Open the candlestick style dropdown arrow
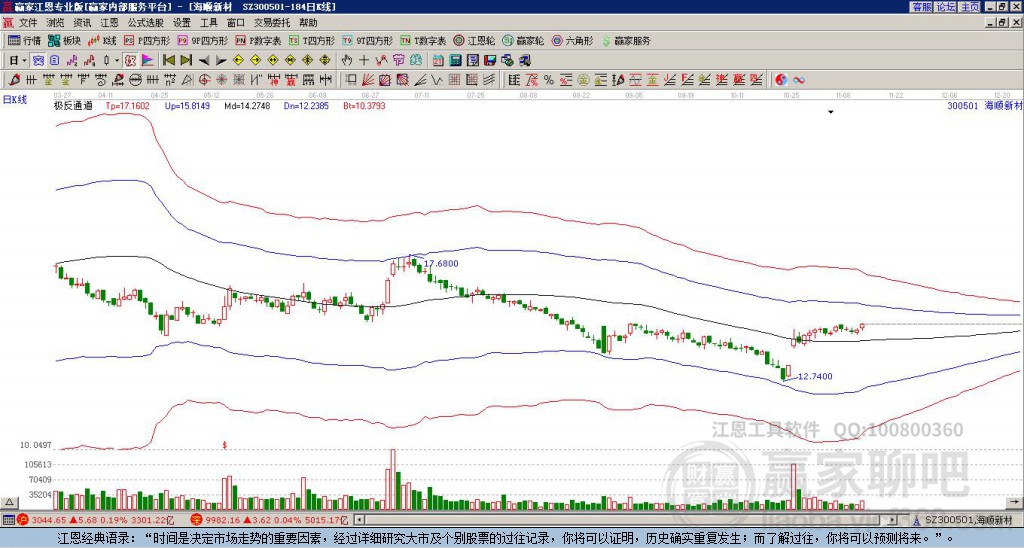Screen dimensions: 1024x548 [x=117, y=60]
